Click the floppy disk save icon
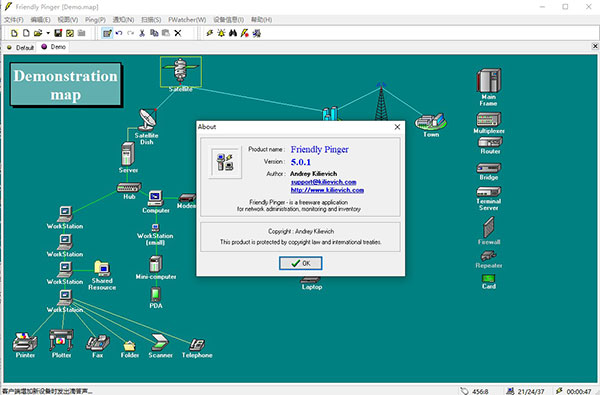The width and height of the screenshot is (600, 395). pyautogui.click(x=58, y=33)
